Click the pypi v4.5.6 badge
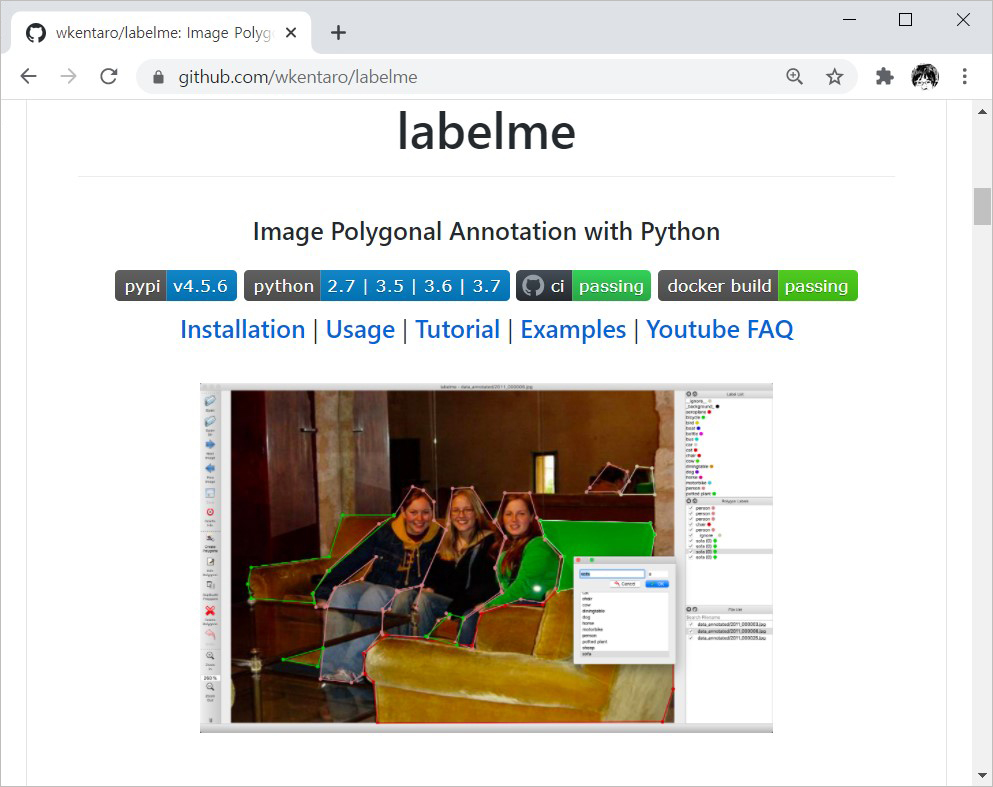 click(x=176, y=286)
